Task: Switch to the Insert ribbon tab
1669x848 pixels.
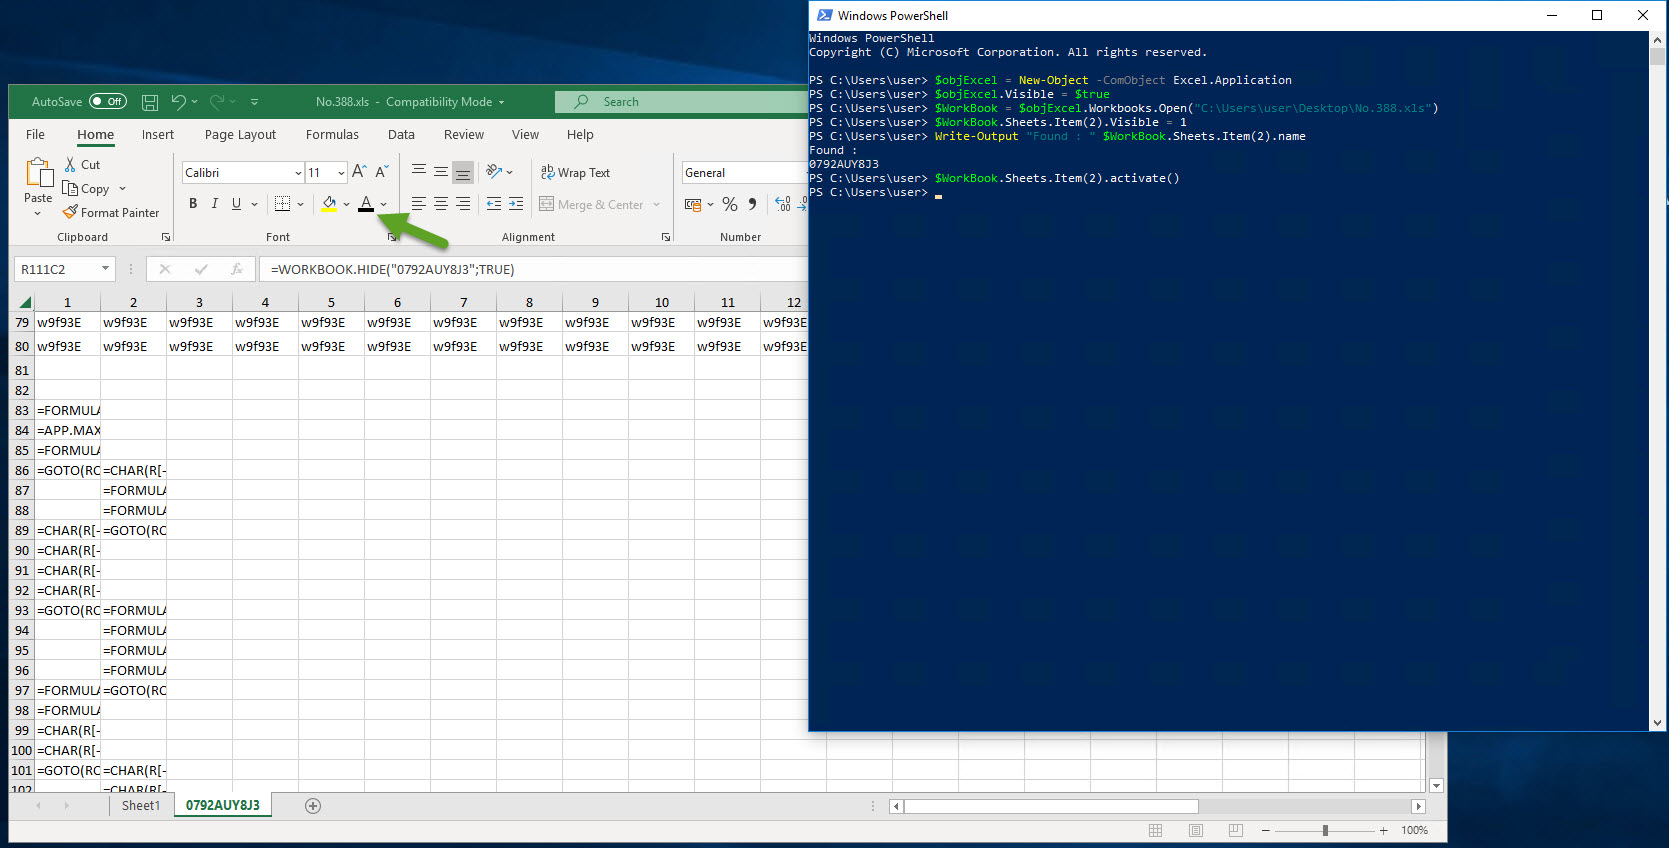Action: pyautogui.click(x=157, y=135)
